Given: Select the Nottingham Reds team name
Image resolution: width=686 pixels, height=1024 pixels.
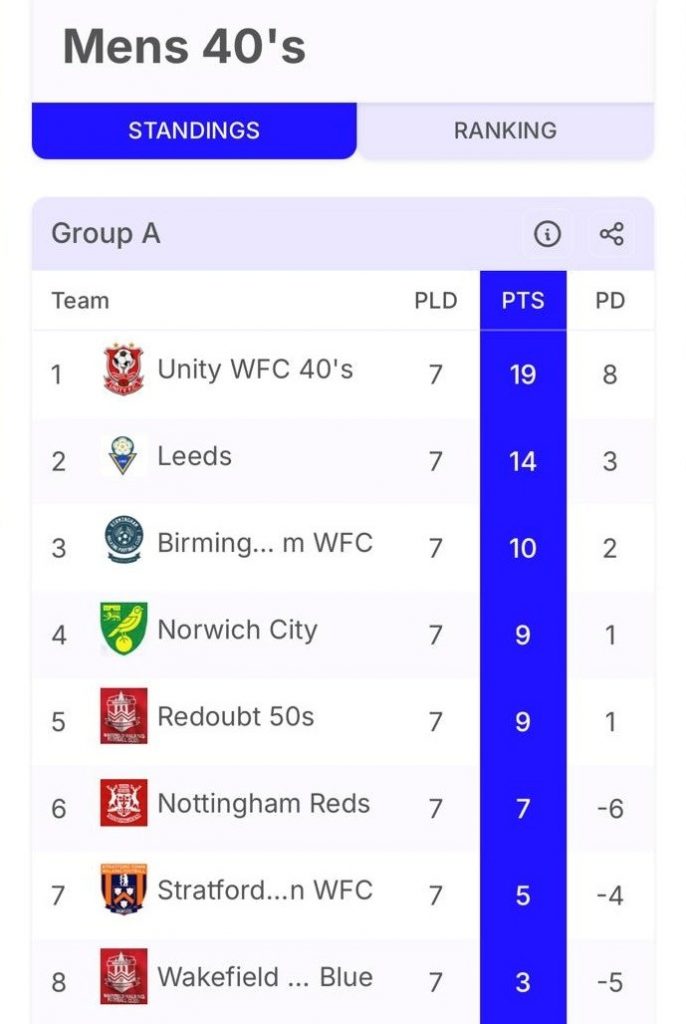Looking at the screenshot, I should coord(263,804).
